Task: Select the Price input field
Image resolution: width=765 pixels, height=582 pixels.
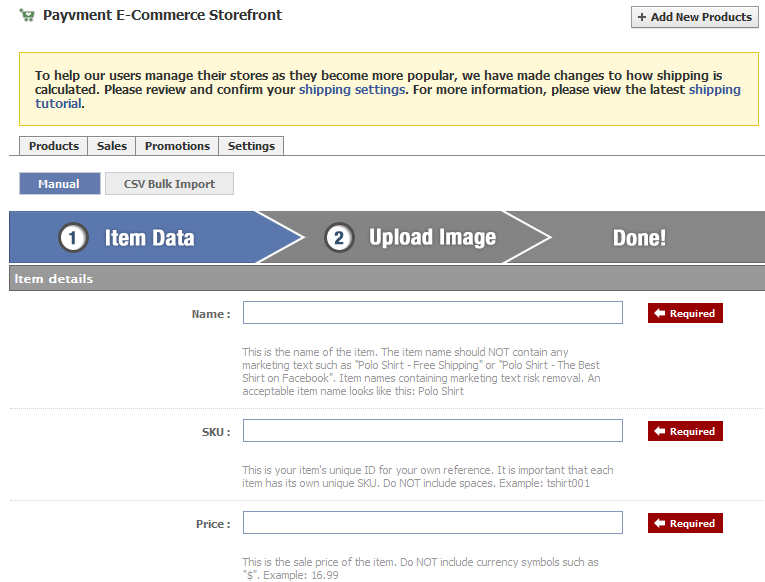Action: coord(432,523)
